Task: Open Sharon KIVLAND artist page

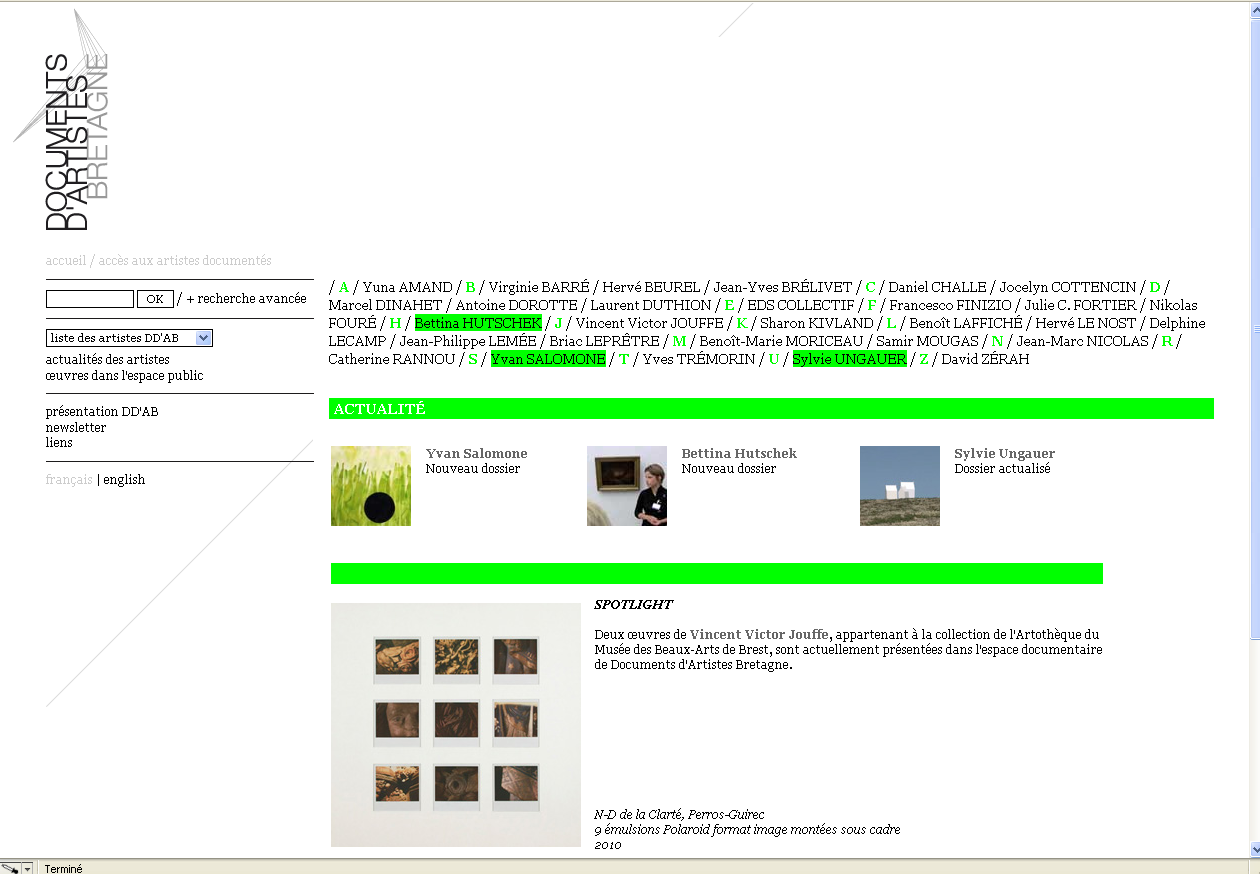Action: (x=817, y=323)
